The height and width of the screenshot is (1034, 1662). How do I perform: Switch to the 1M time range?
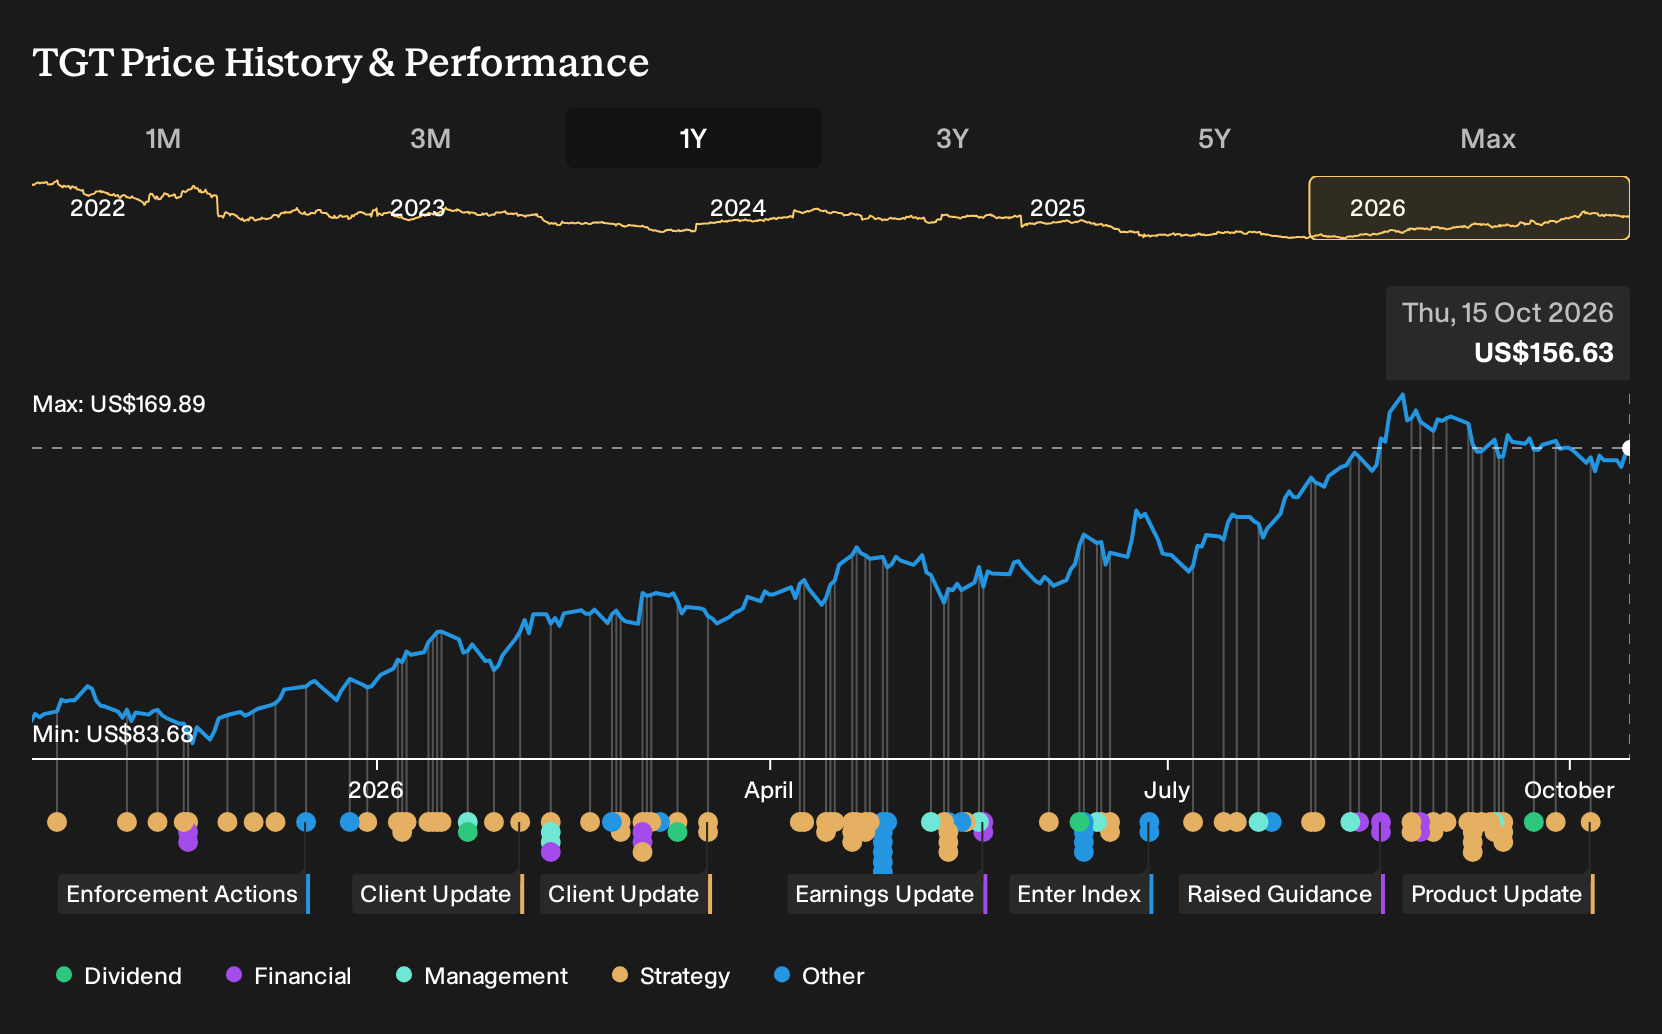163,138
